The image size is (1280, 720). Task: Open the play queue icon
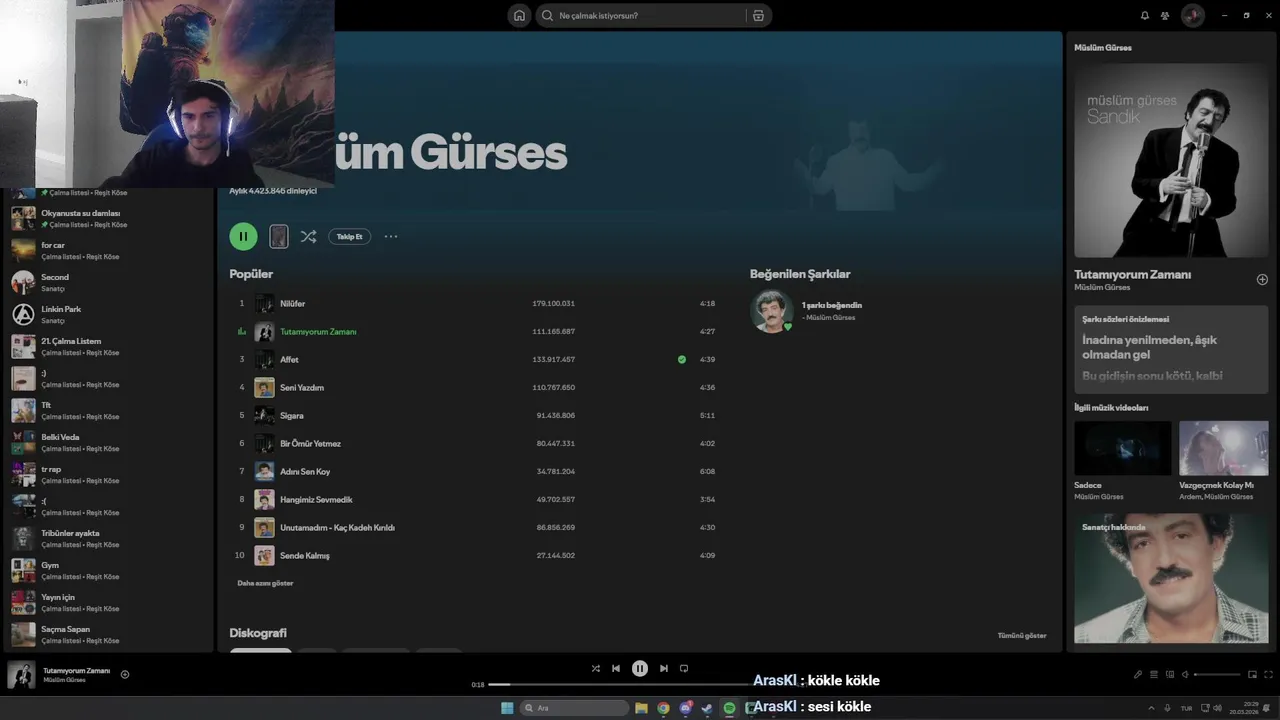coord(1154,674)
